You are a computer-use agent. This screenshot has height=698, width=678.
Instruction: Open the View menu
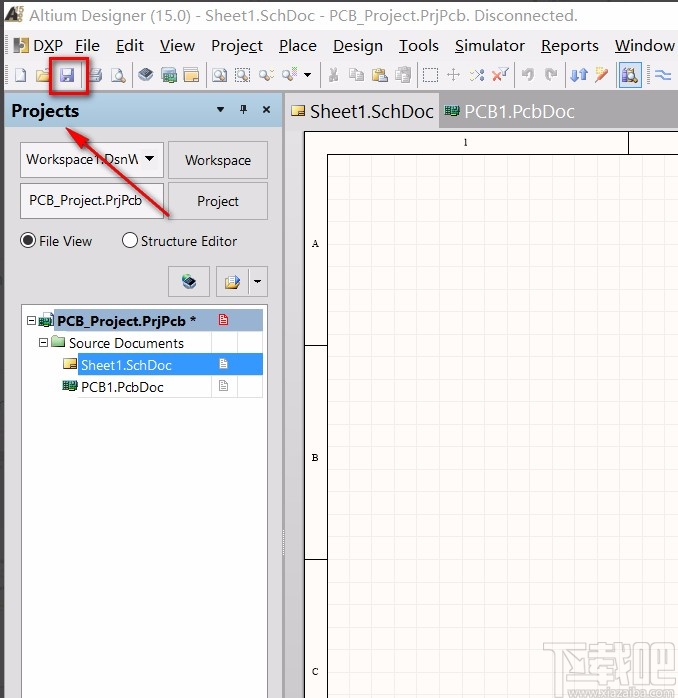click(177, 46)
